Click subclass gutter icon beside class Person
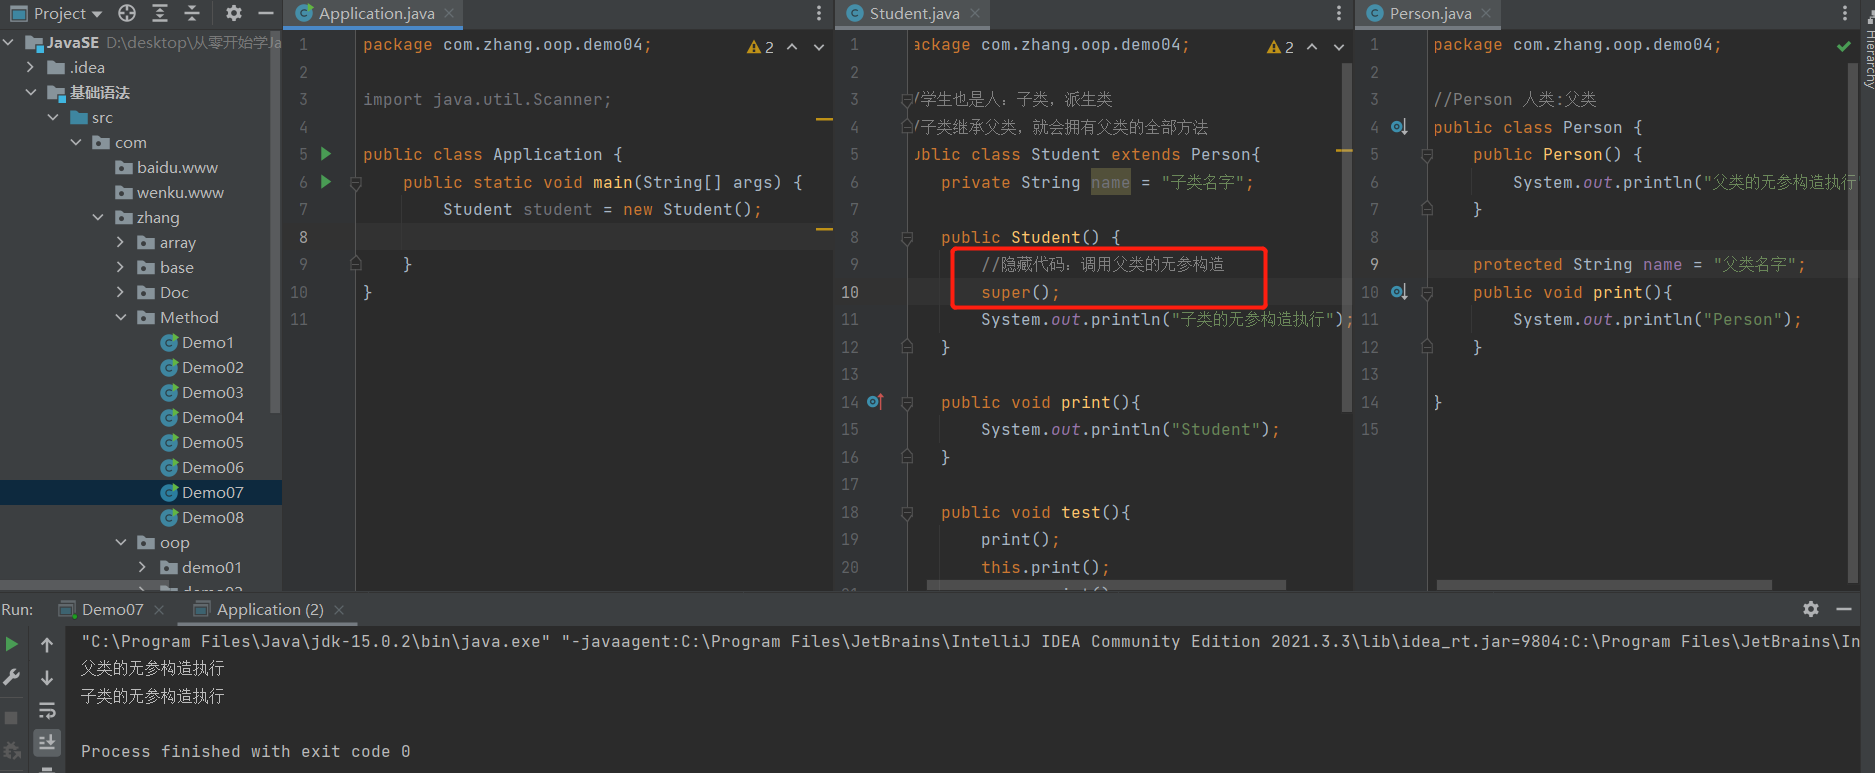The image size is (1875, 773). 1399,127
